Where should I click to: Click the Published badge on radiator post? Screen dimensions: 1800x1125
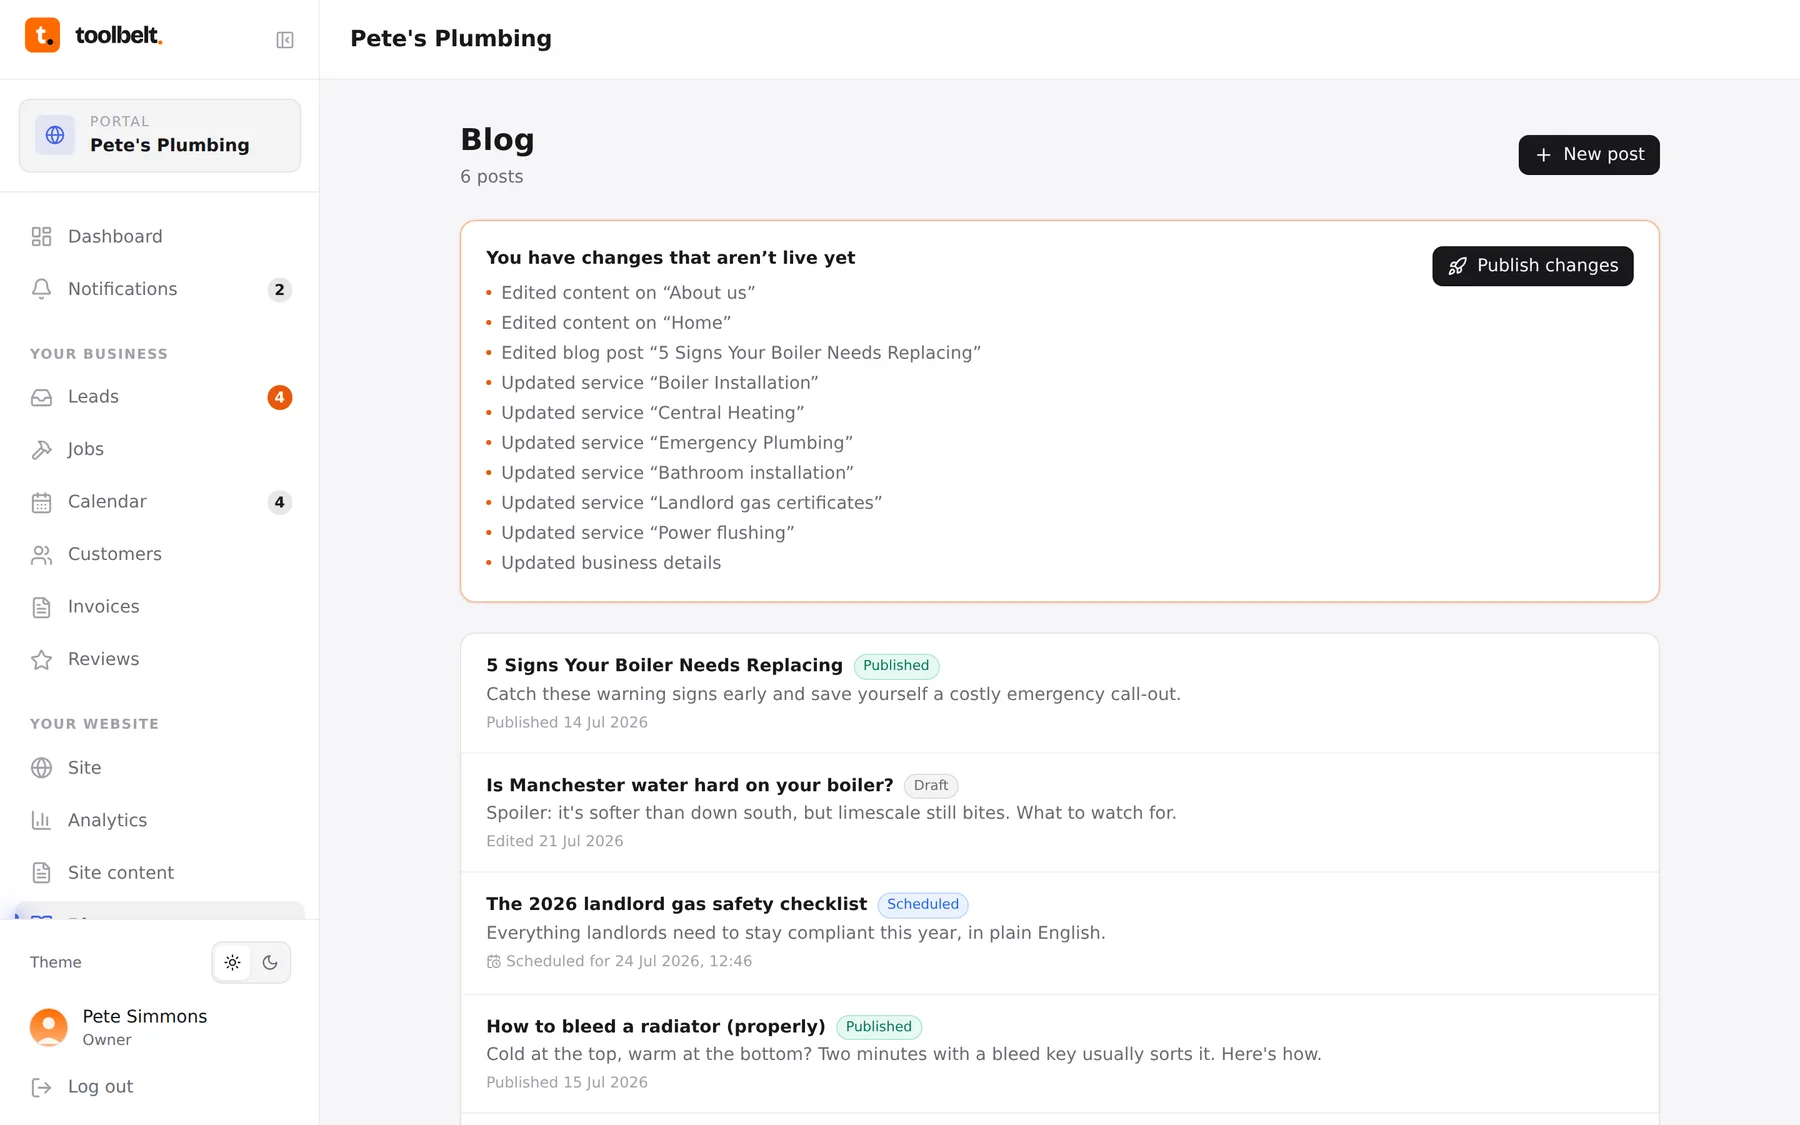point(879,1027)
